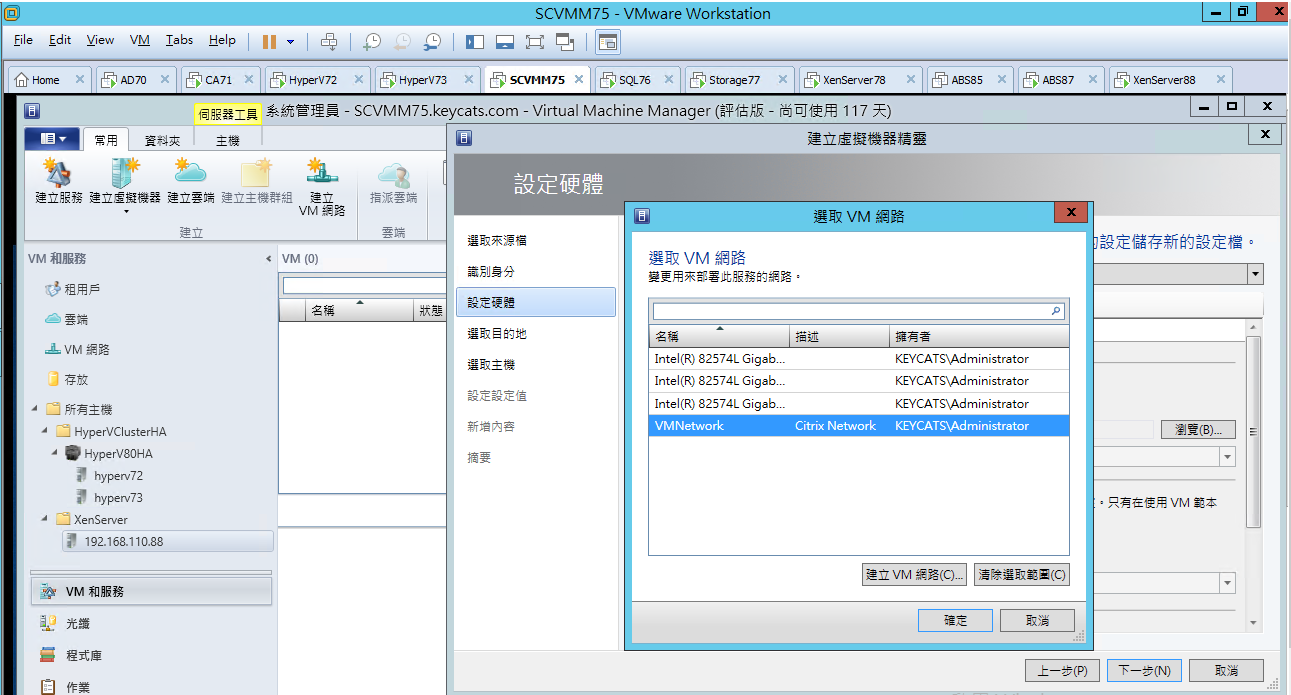
Task: Switch to the ABS85 VM tab
Action: (966, 80)
